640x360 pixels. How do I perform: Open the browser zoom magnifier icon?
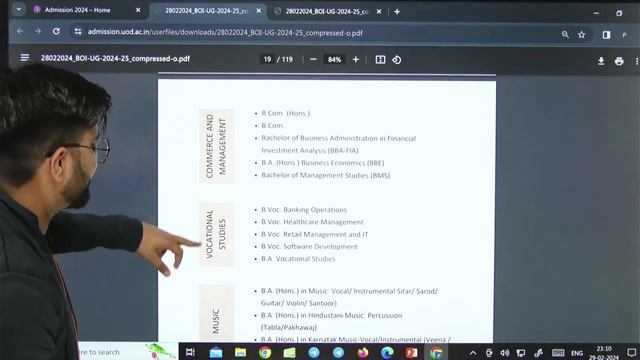point(565,35)
